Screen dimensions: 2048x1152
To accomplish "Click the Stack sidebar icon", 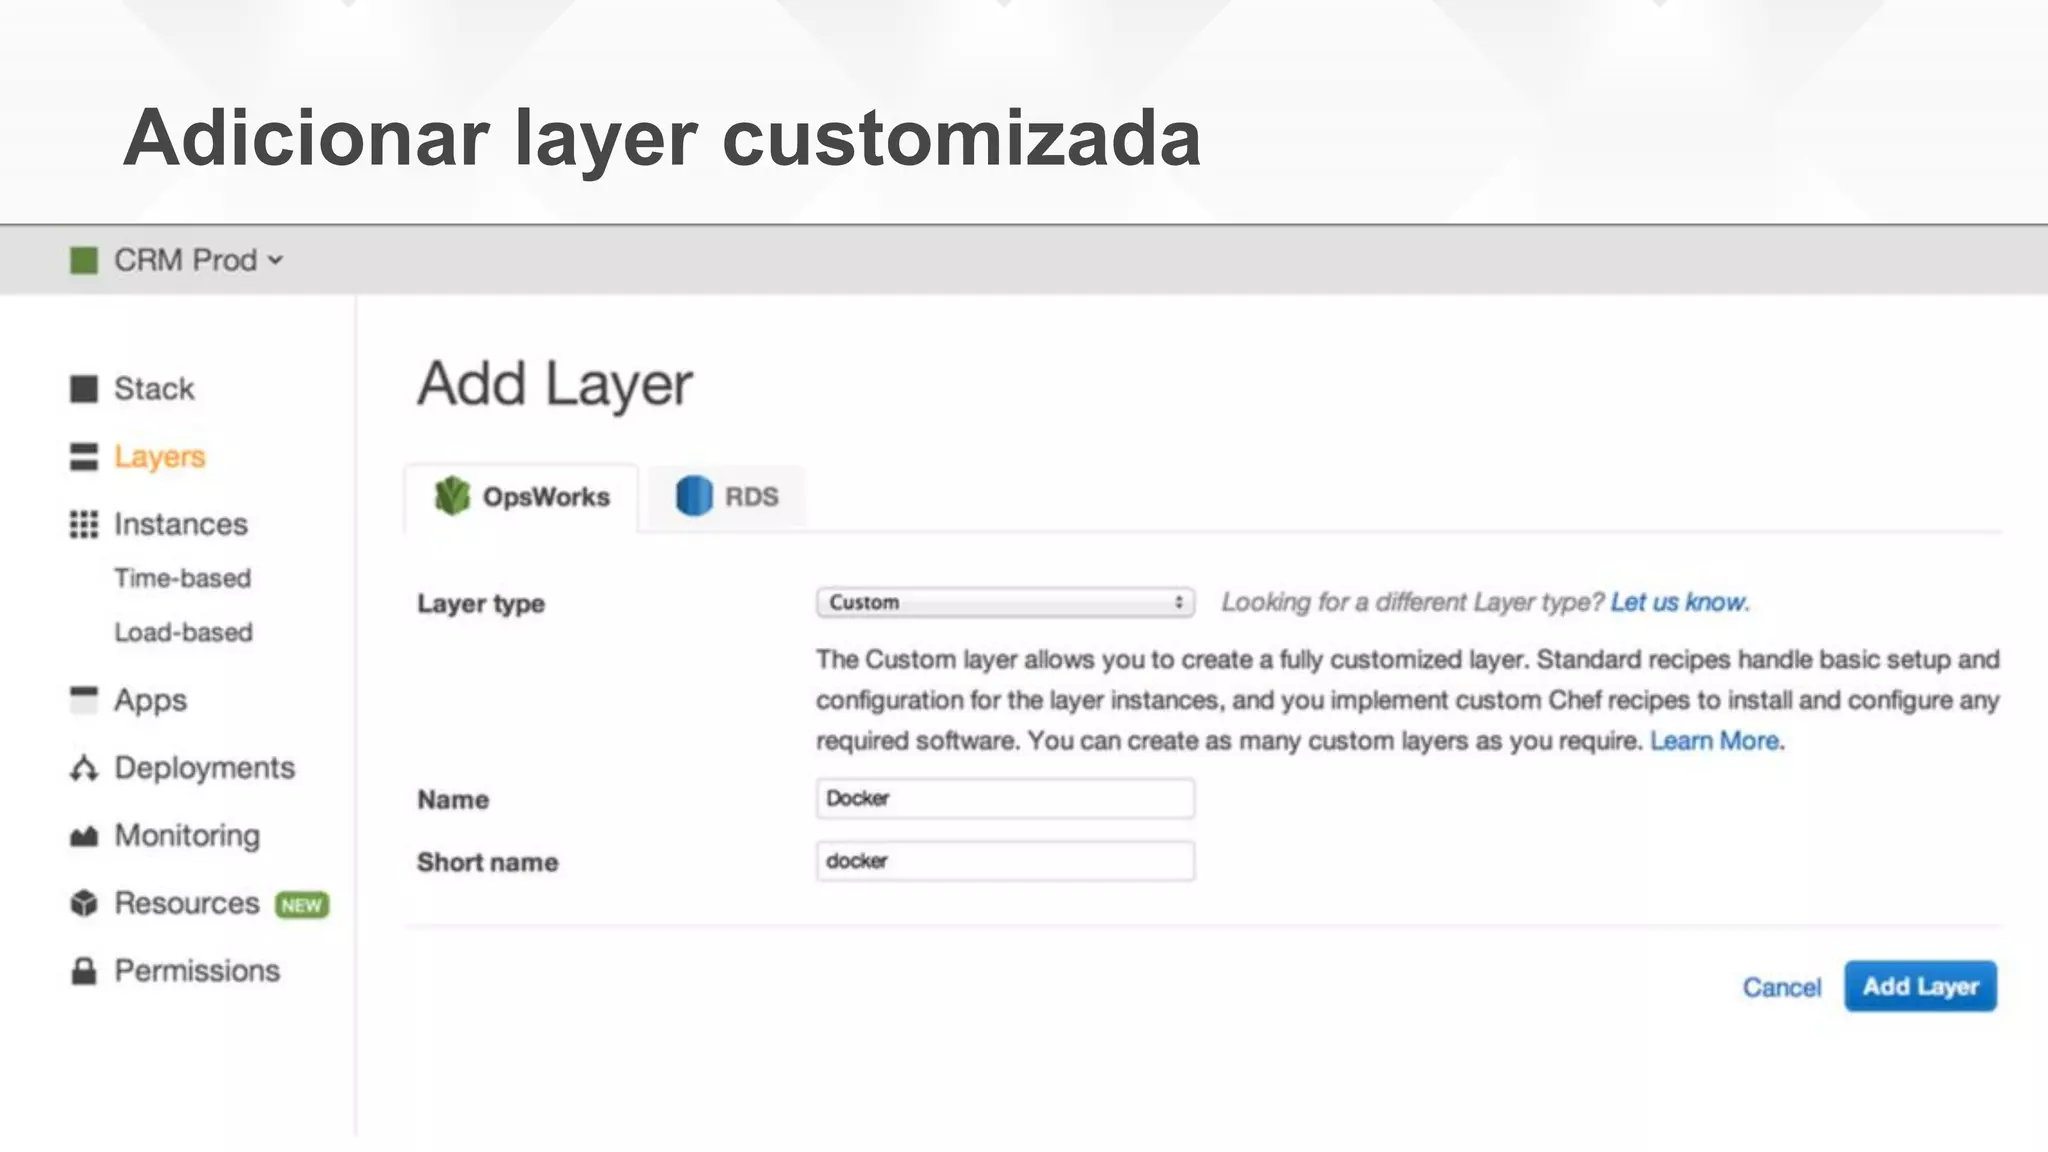I will (x=84, y=389).
